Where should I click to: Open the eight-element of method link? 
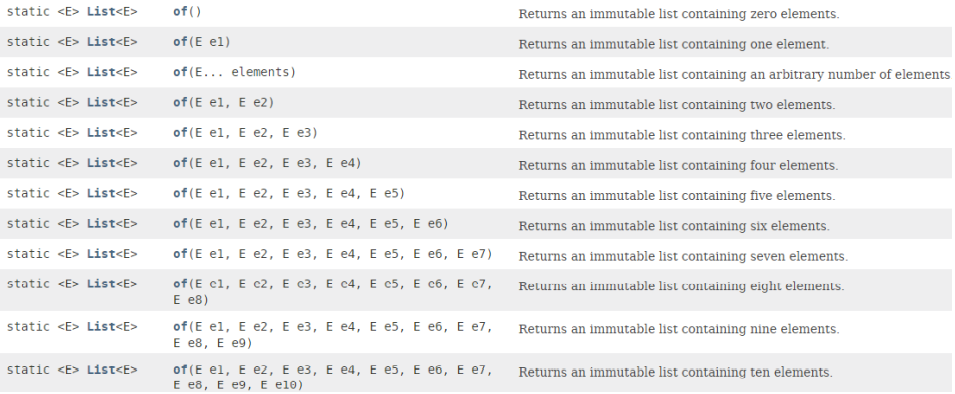180,284
